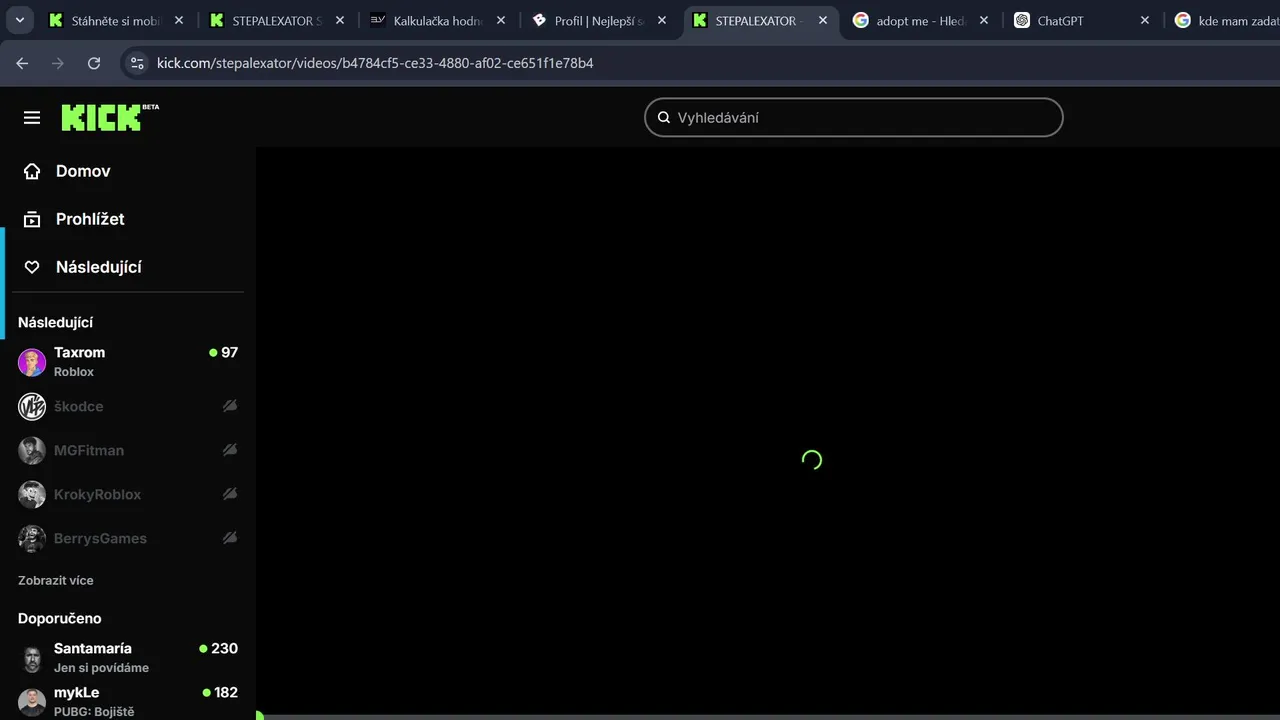Screen dimensions: 1280x720
Task: Switch to ChatGPT tab
Action: pyautogui.click(x=1082, y=20)
